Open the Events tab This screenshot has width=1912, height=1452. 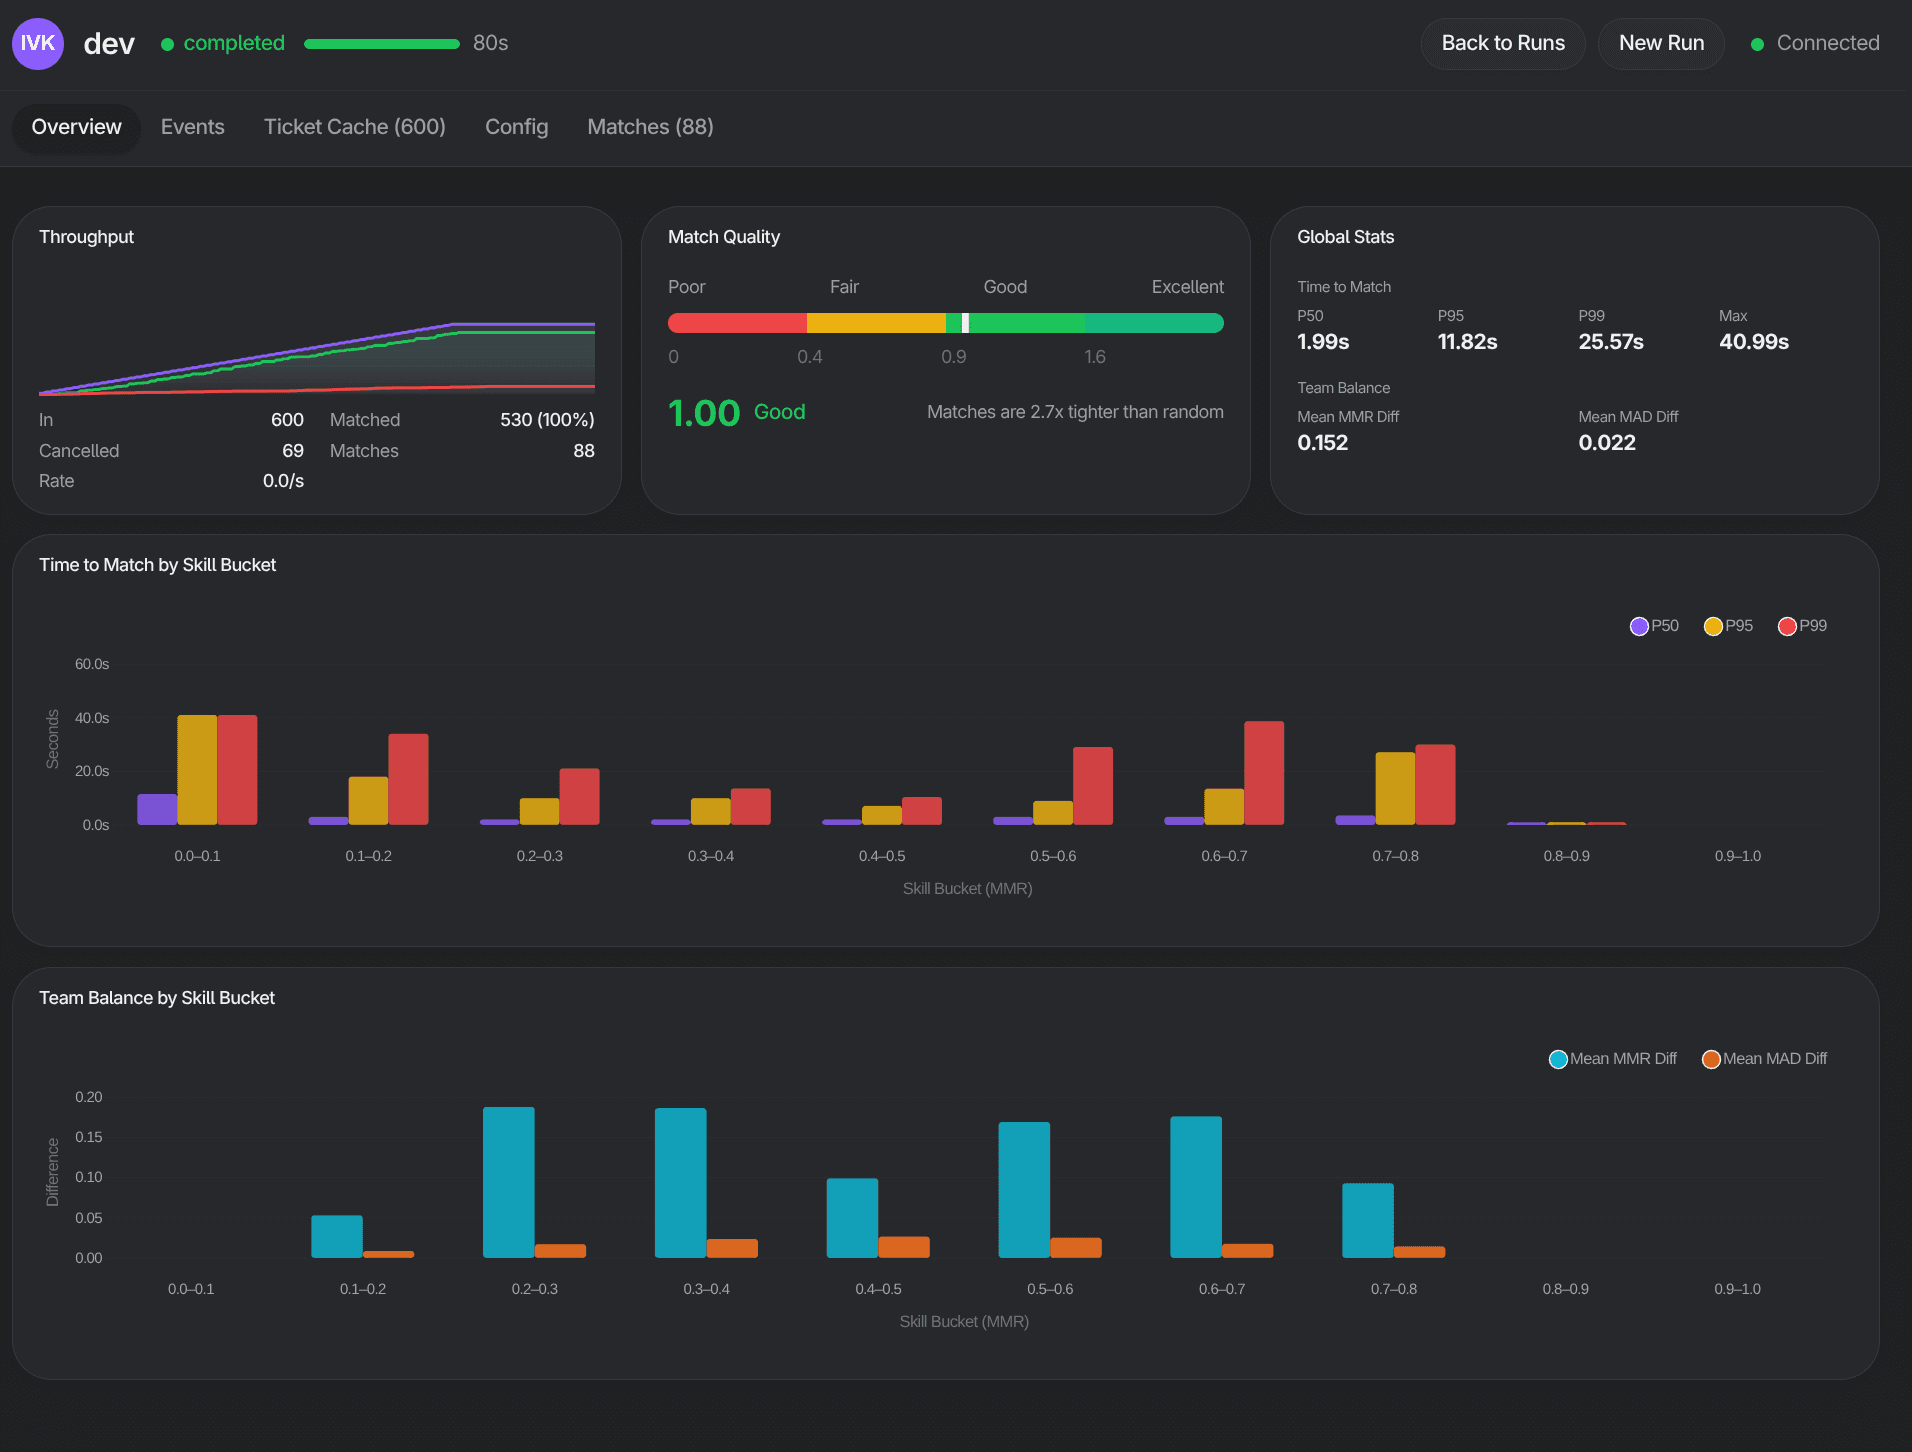(192, 127)
